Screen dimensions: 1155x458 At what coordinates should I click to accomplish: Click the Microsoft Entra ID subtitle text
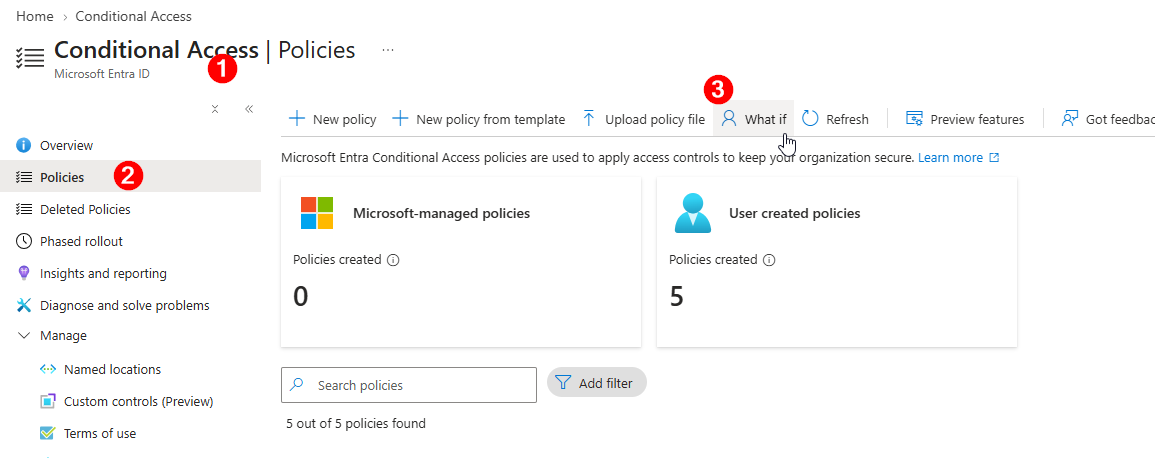click(x=102, y=74)
